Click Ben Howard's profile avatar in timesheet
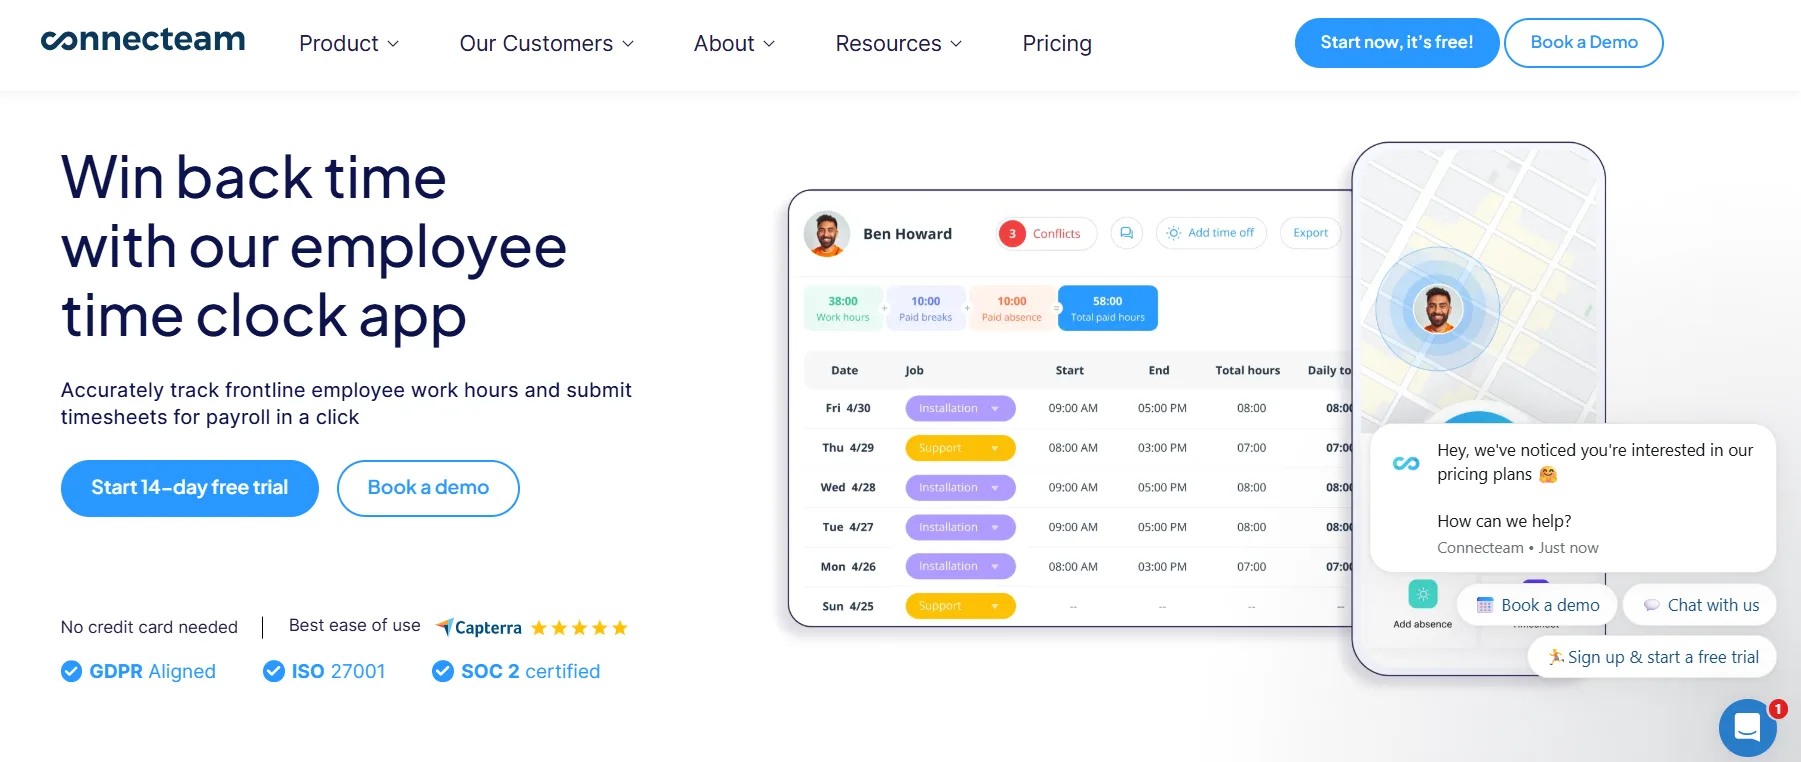 coord(827,234)
